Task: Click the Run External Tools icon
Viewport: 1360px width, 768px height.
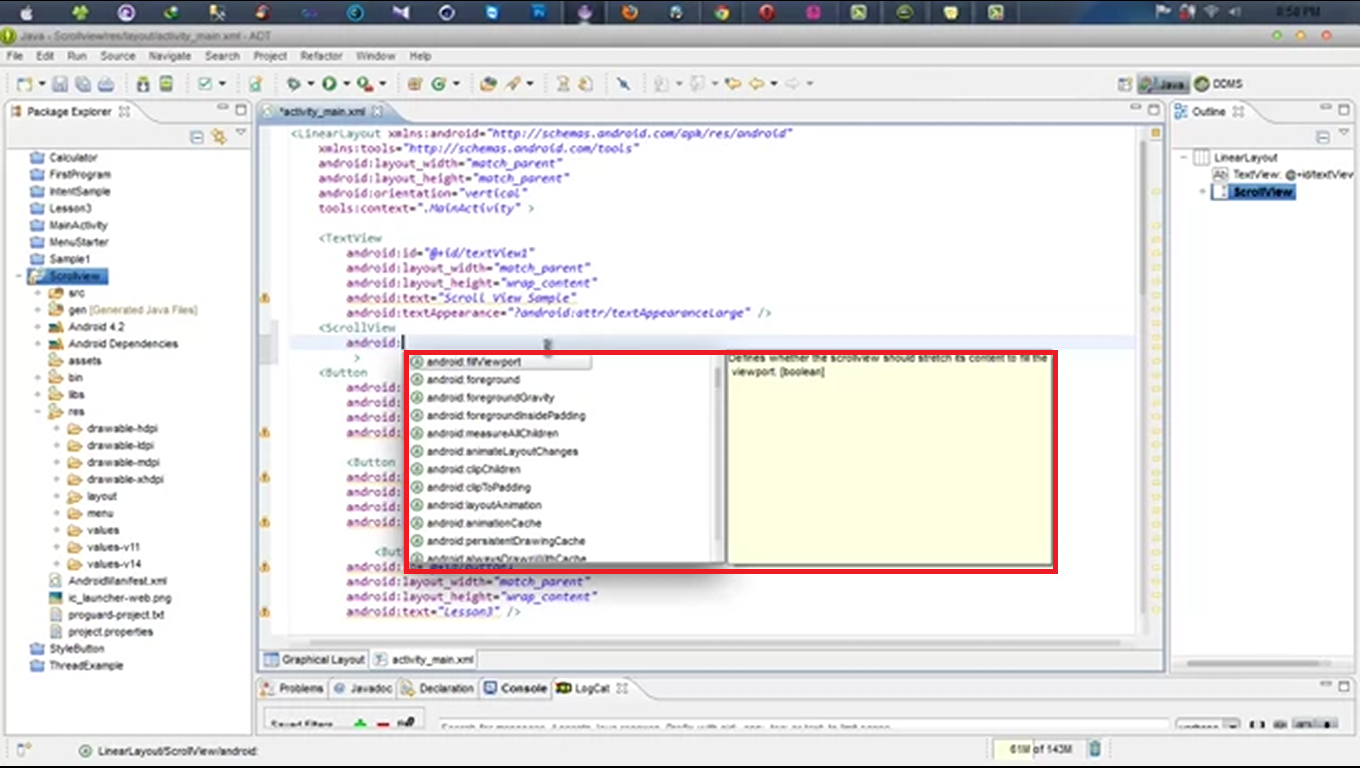Action: (366, 84)
